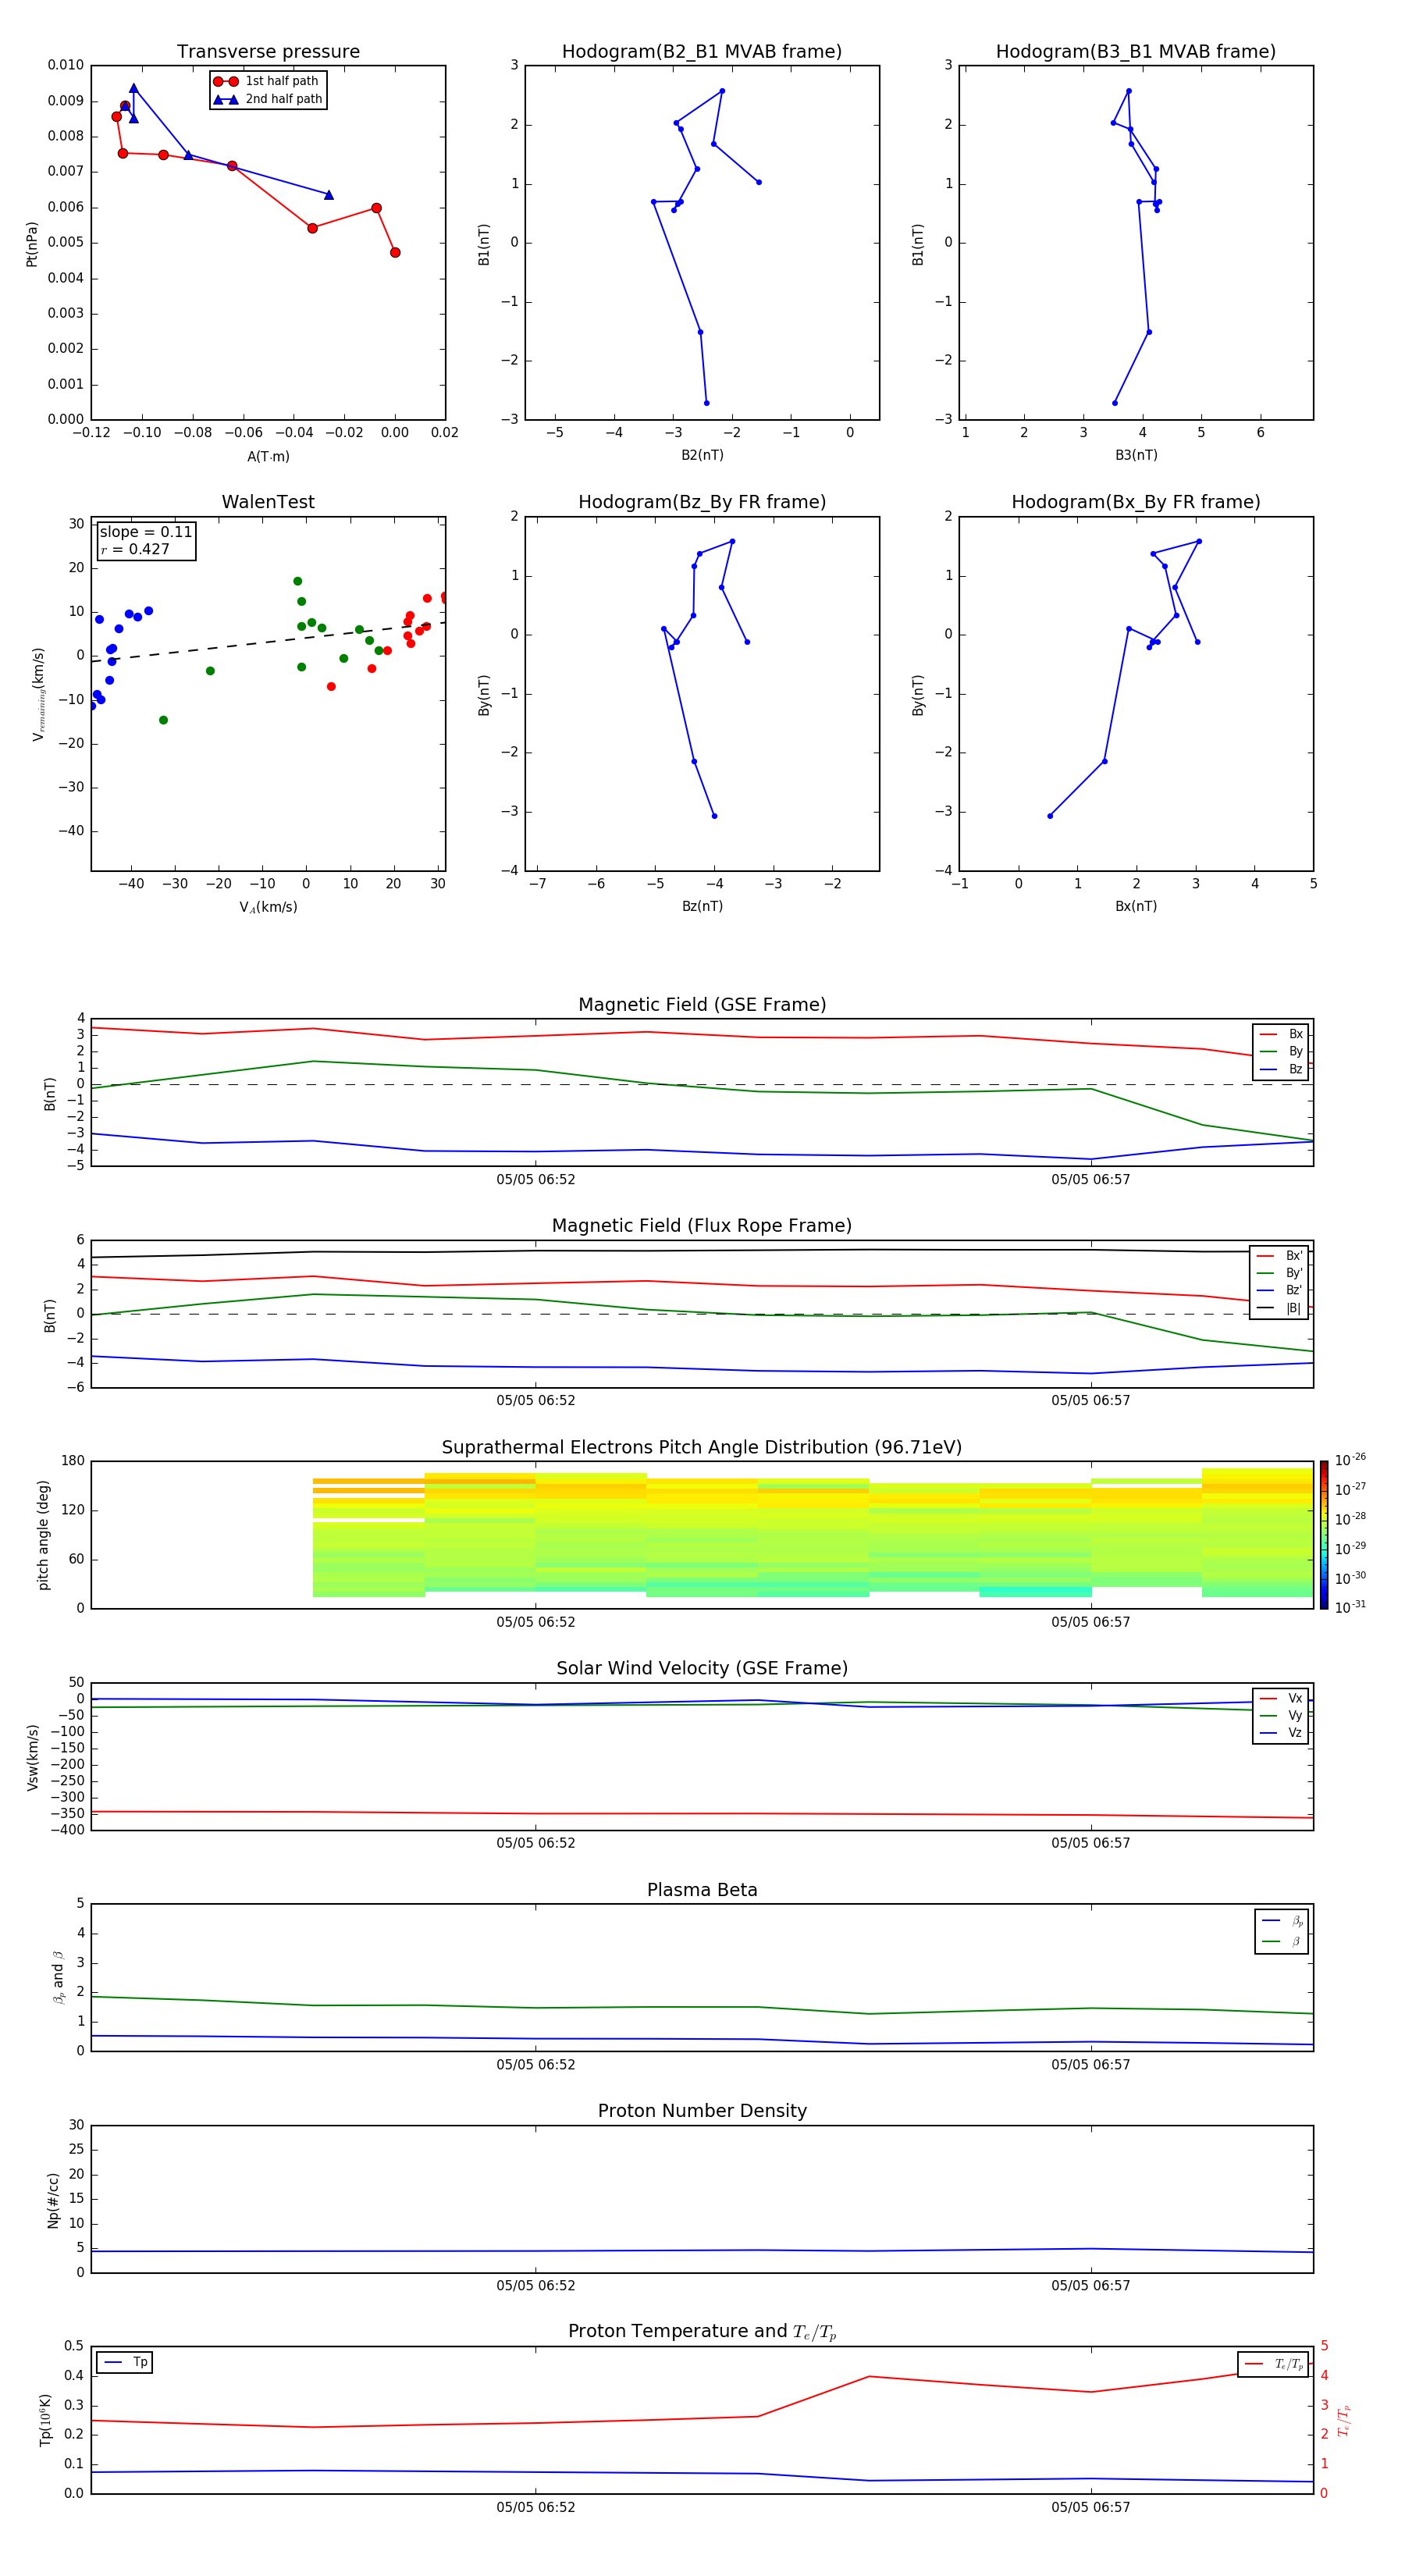1405x2576 pixels.
Task: Select the Vy legend entry
Action: [x=1281, y=1715]
